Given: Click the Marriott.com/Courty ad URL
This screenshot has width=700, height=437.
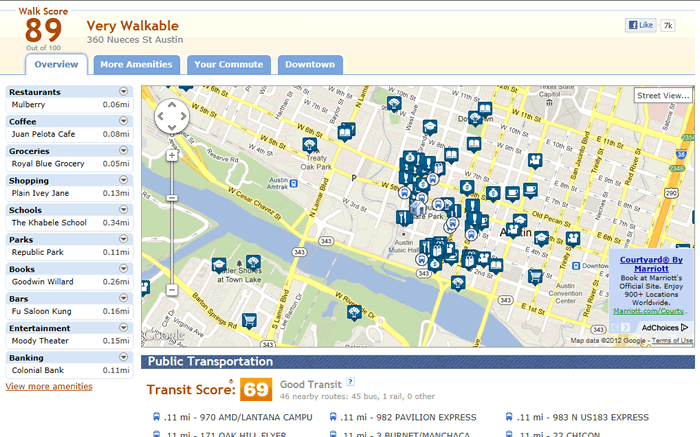Looking at the screenshot, I should (649, 311).
